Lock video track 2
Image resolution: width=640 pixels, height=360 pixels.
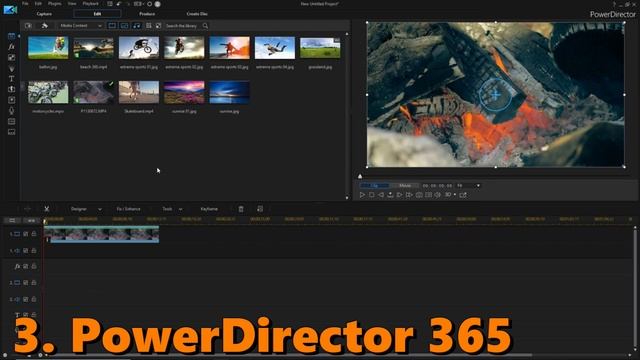pos(34,282)
